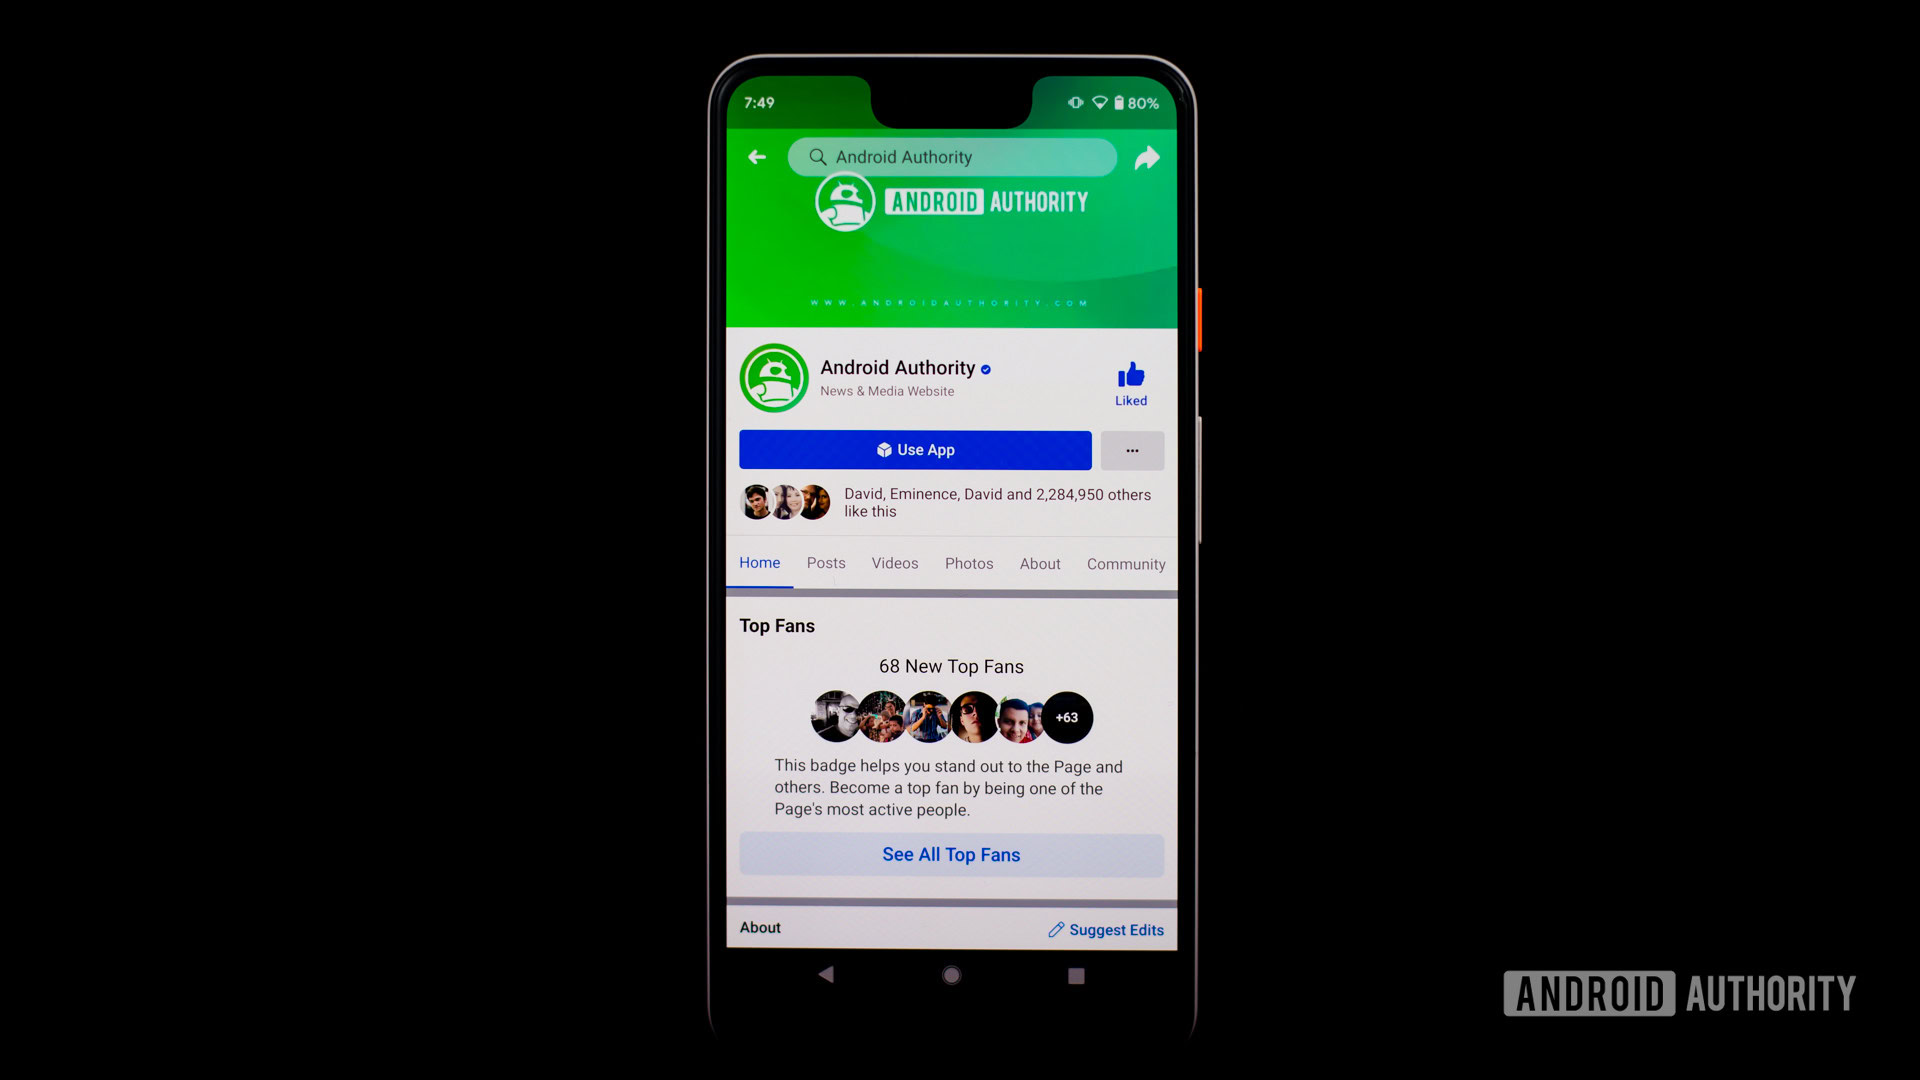The width and height of the screenshot is (1920, 1080).
Task: Click the Use App button
Action: click(x=914, y=450)
